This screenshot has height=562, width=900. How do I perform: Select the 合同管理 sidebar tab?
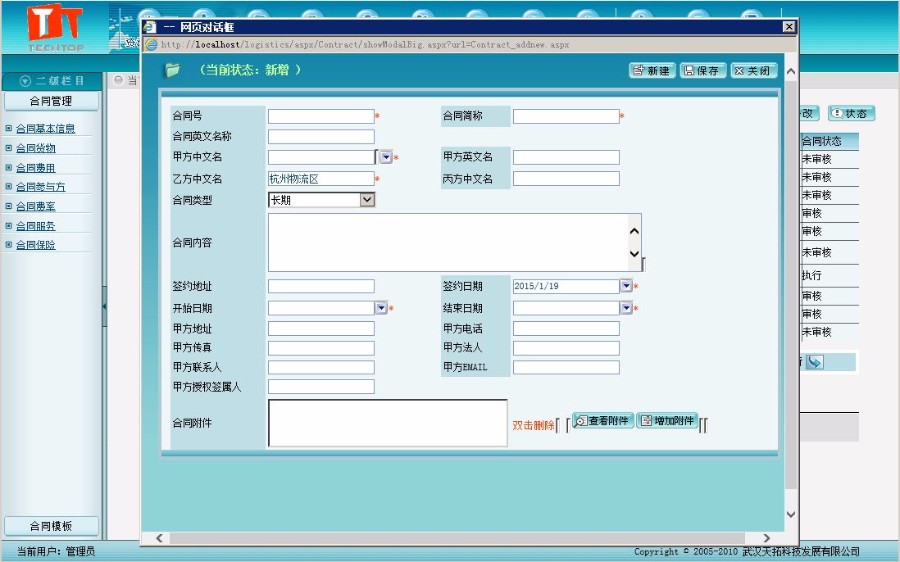pos(51,101)
